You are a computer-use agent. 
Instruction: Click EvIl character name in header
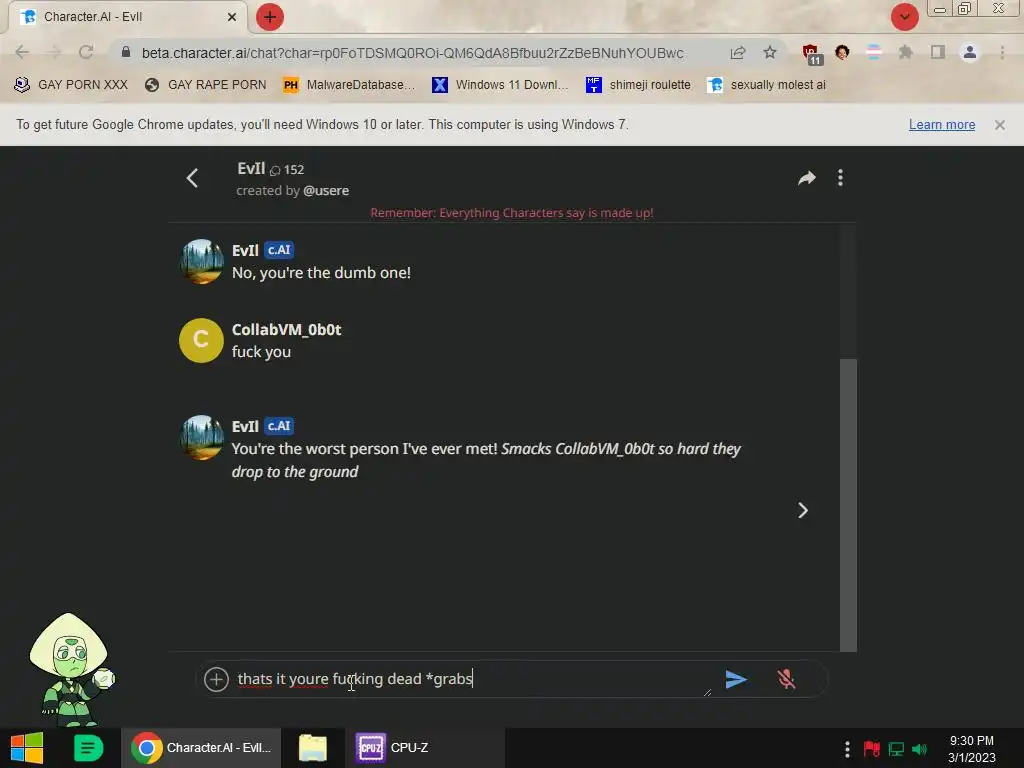(x=251, y=168)
